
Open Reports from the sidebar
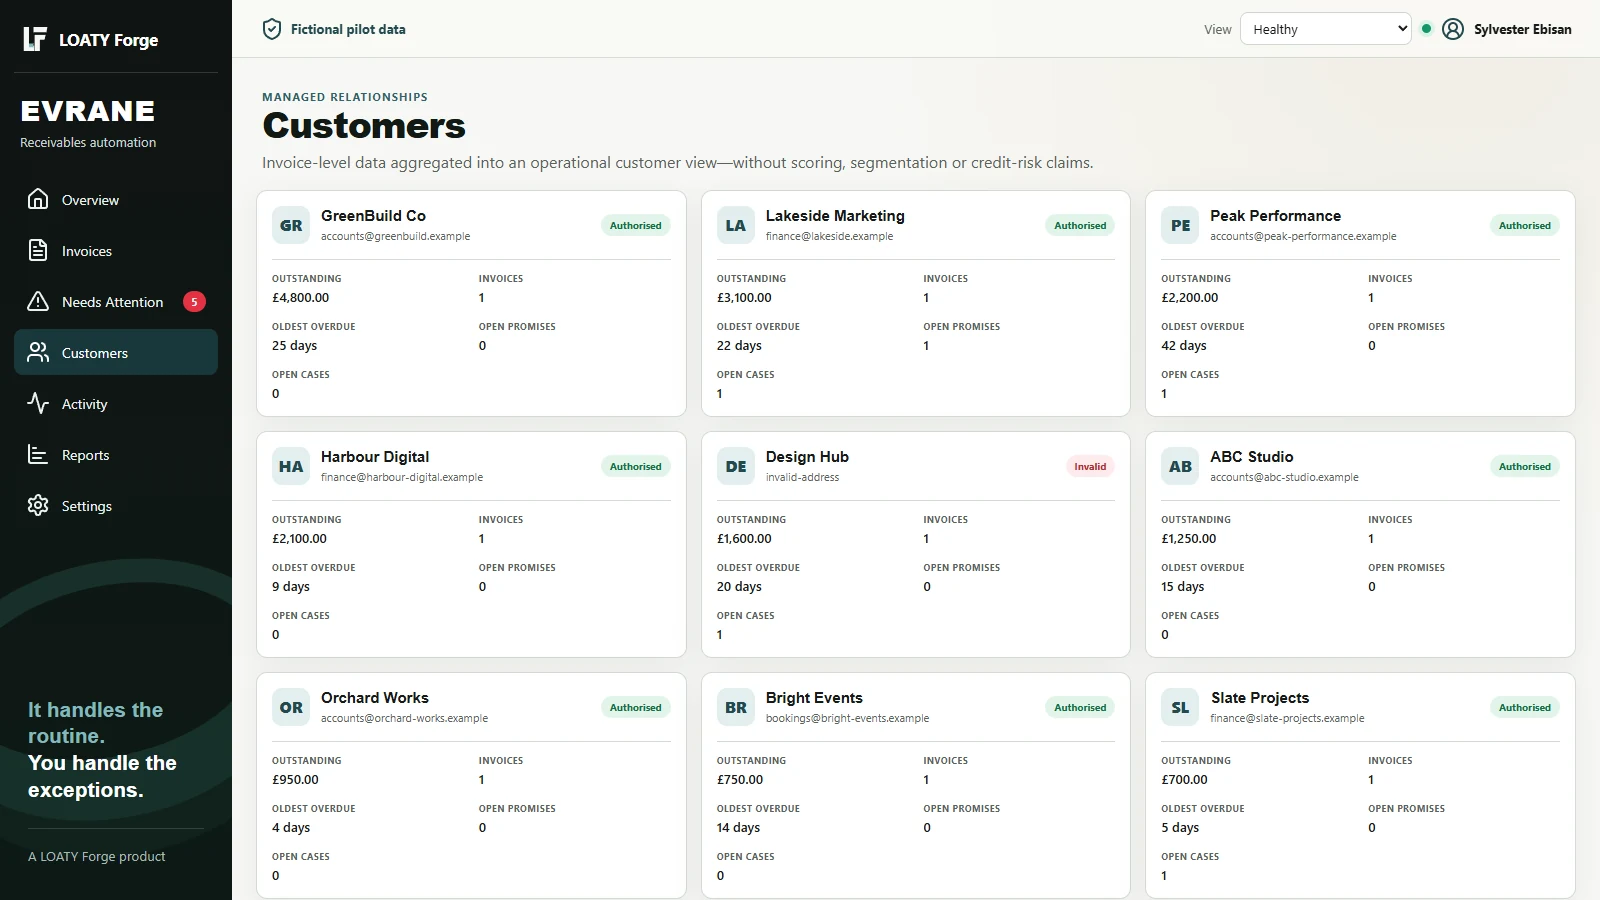click(116, 454)
